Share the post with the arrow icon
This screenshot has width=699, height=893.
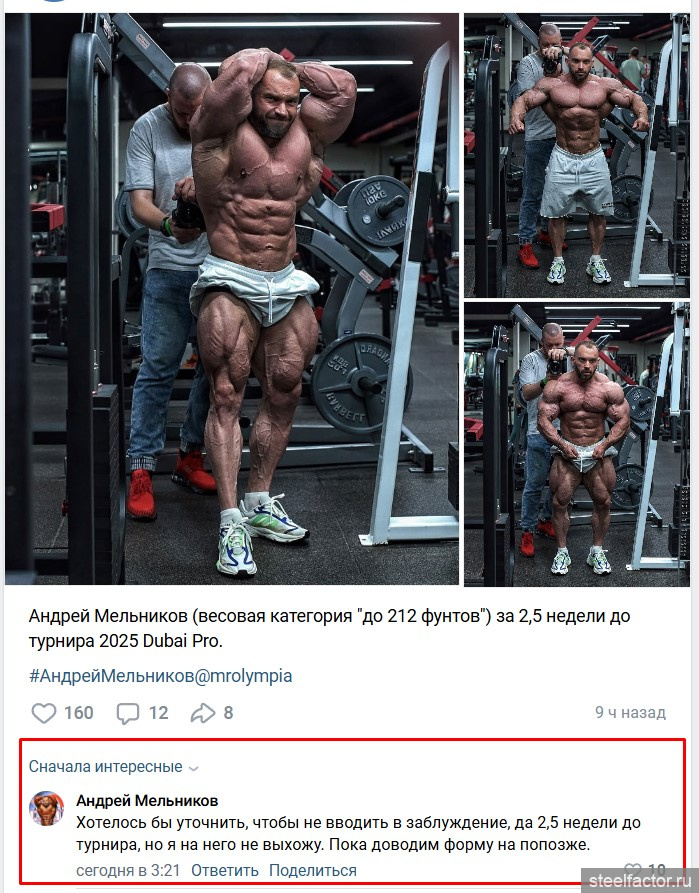click(x=202, y=713)
